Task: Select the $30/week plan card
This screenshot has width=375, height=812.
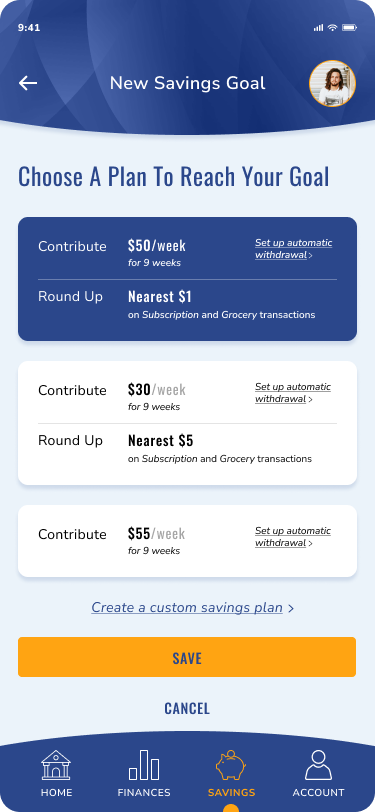Action: click(x=188, y=423)
